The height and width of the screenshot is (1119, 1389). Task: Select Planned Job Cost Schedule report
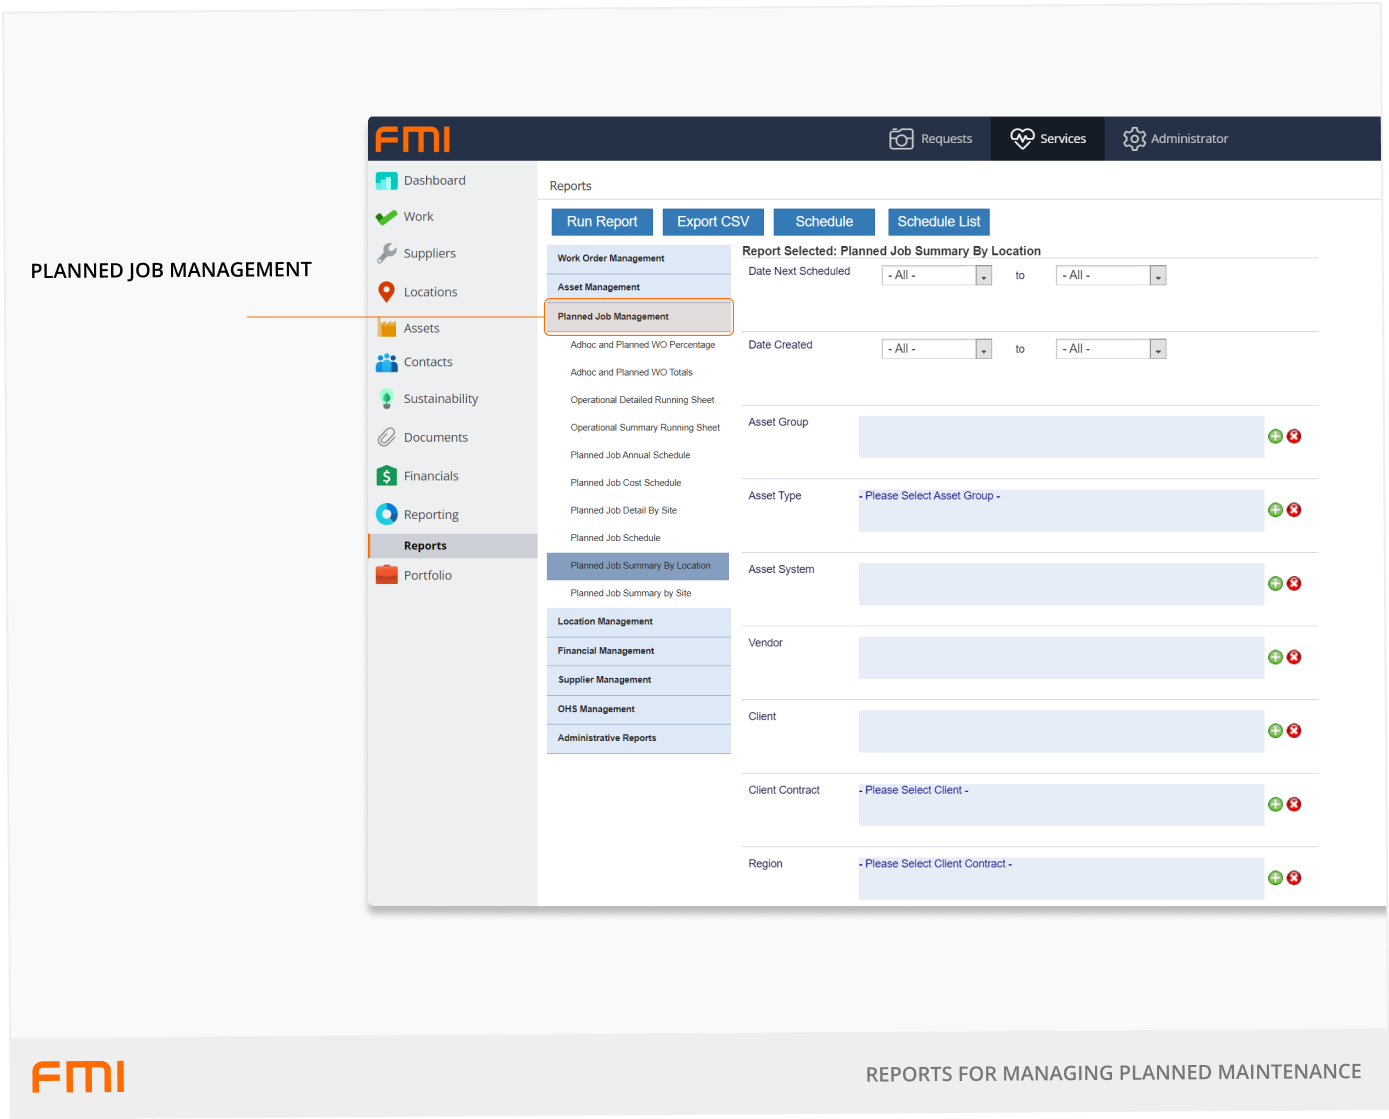625,483
